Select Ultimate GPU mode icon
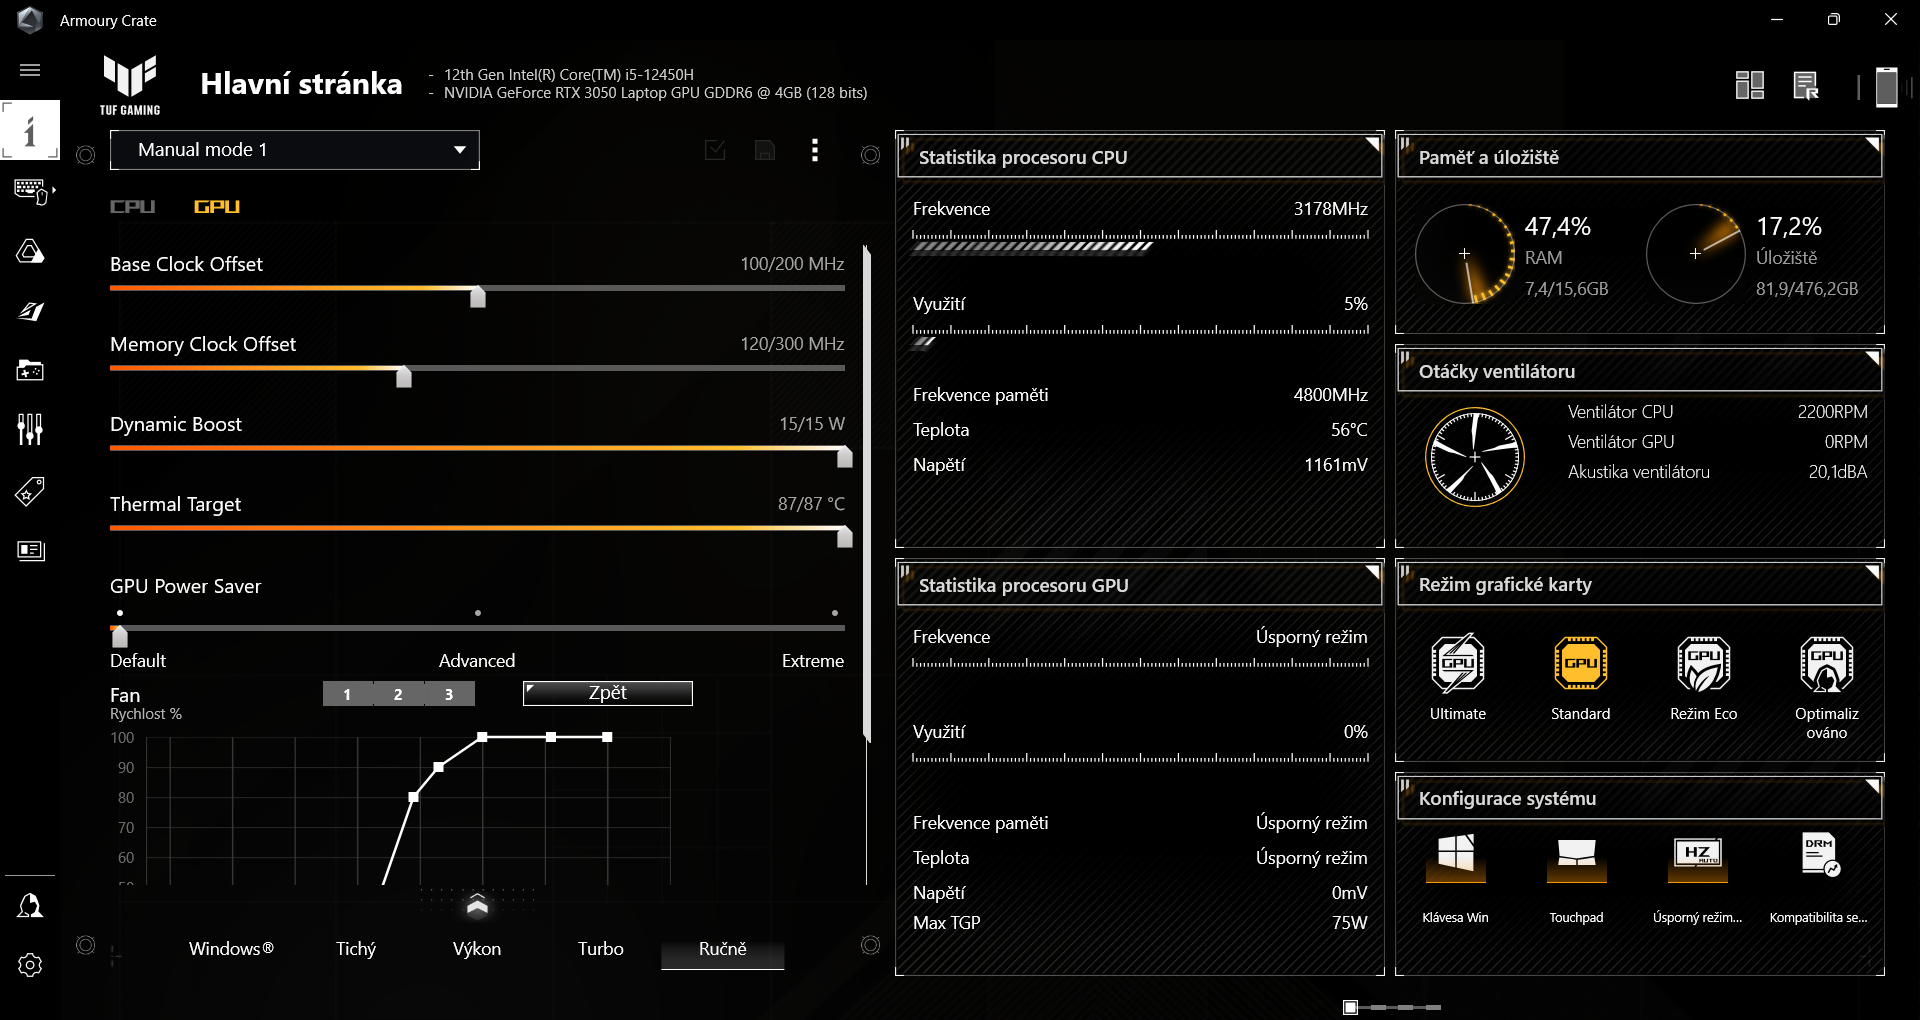The height and width of the screenshot is (1020, 1920). (x=1457, y=663)
